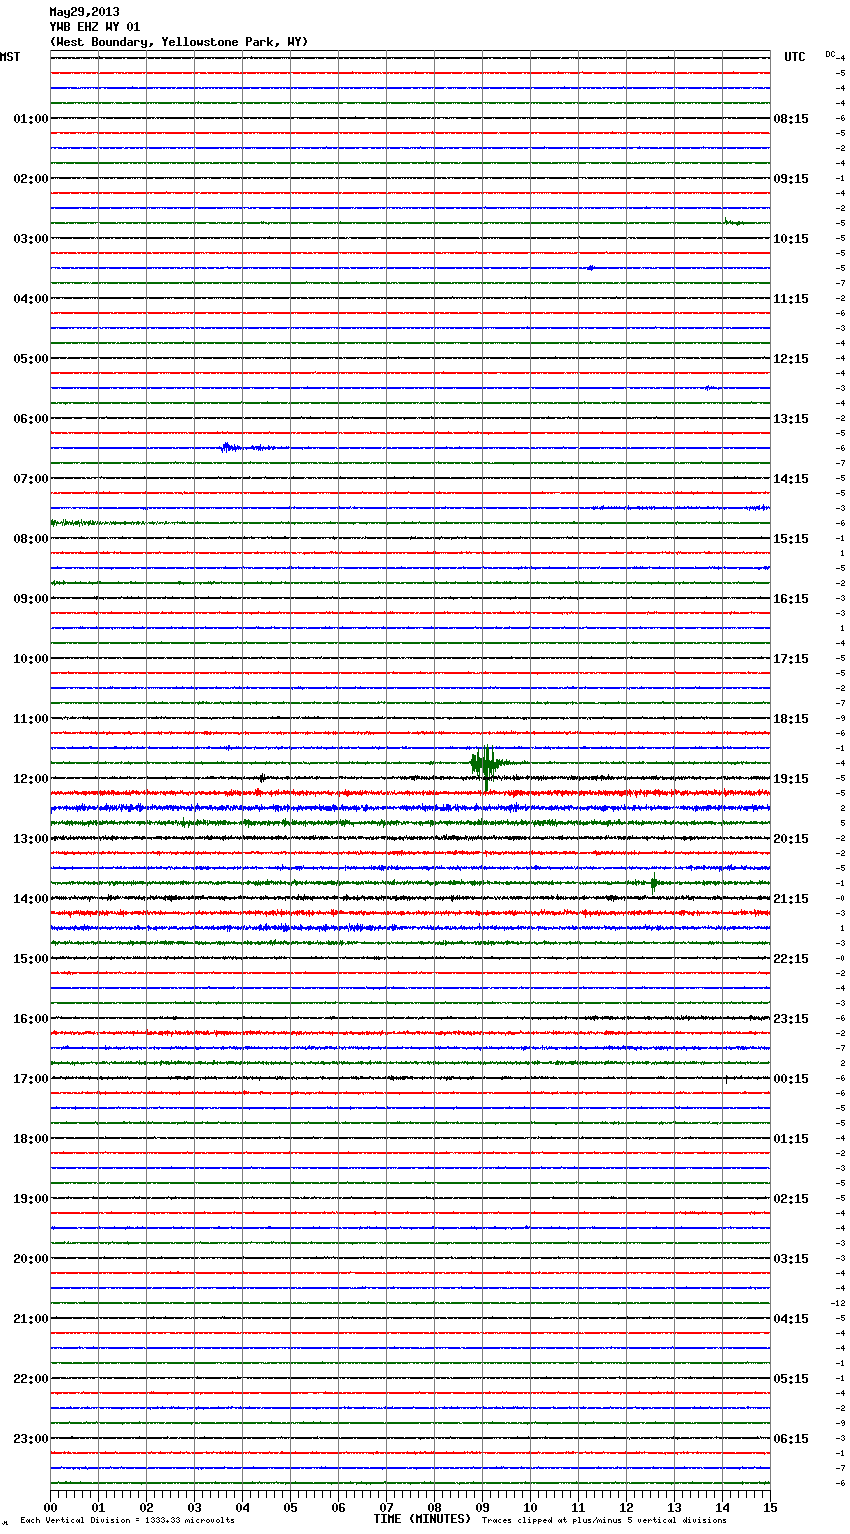The width and height of the screenshot is (850, 1534).
Task: Click the 16:15 UTC time label
Action: (791, 599)
